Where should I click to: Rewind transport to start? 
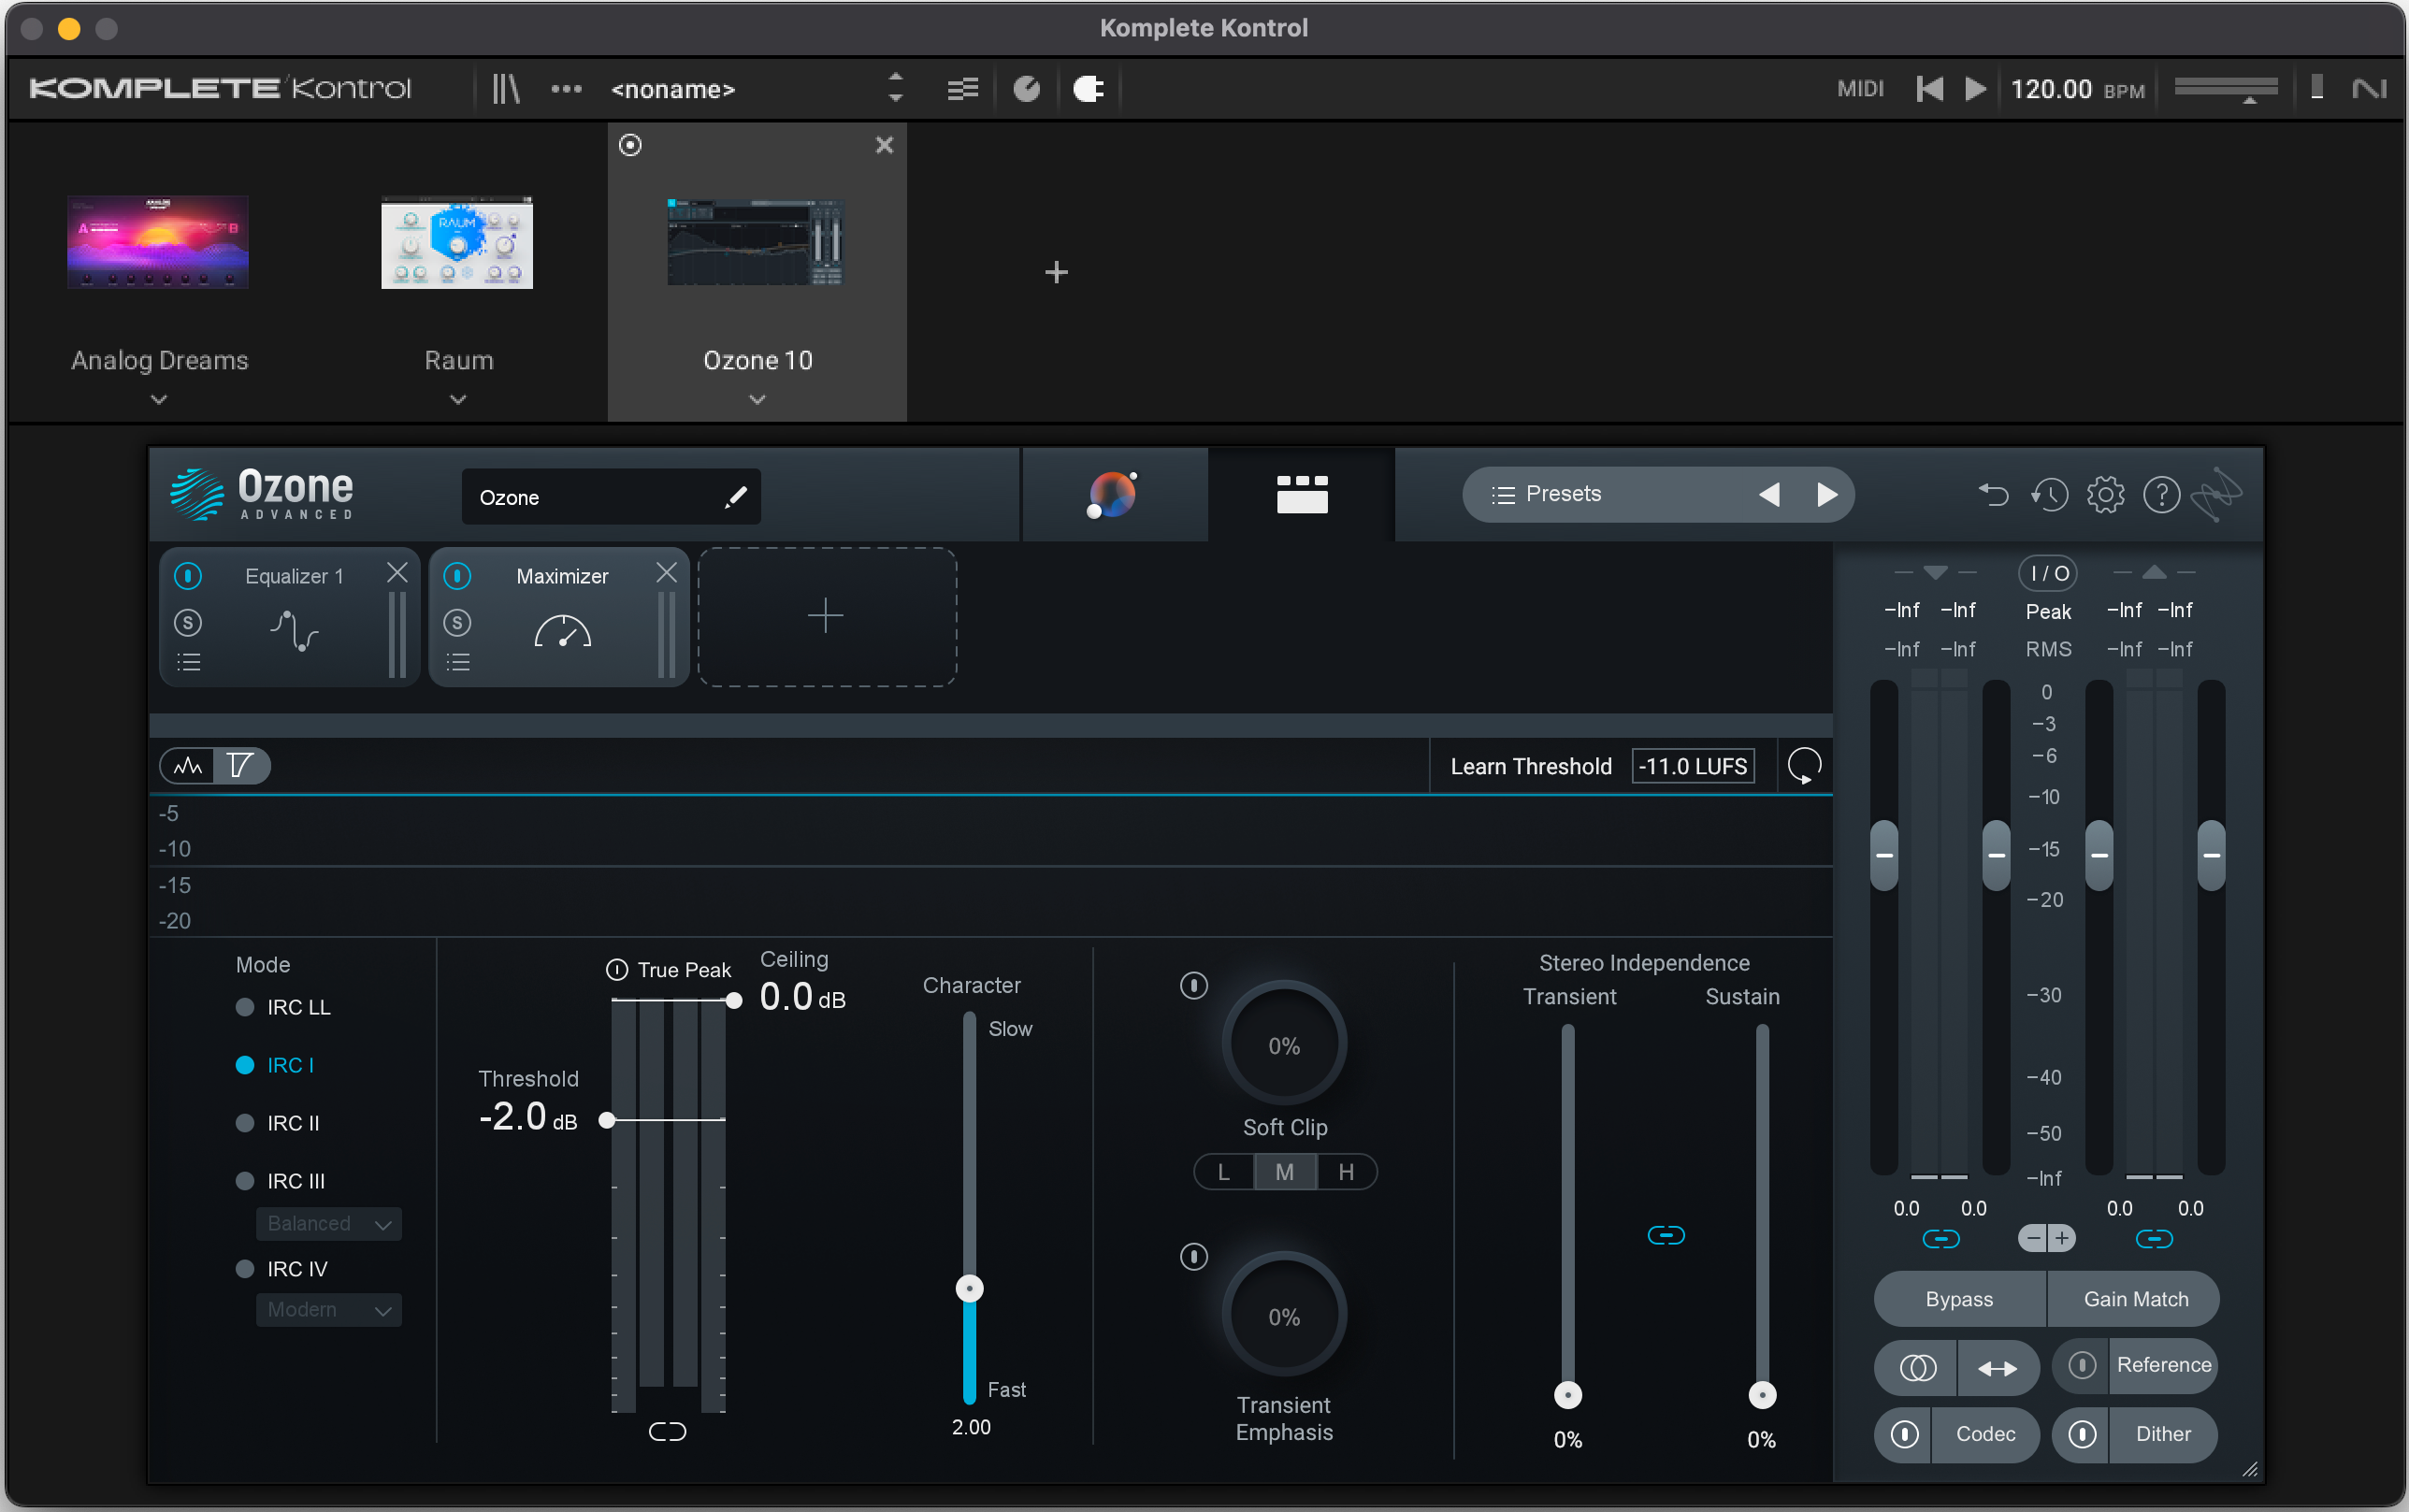1929,89
